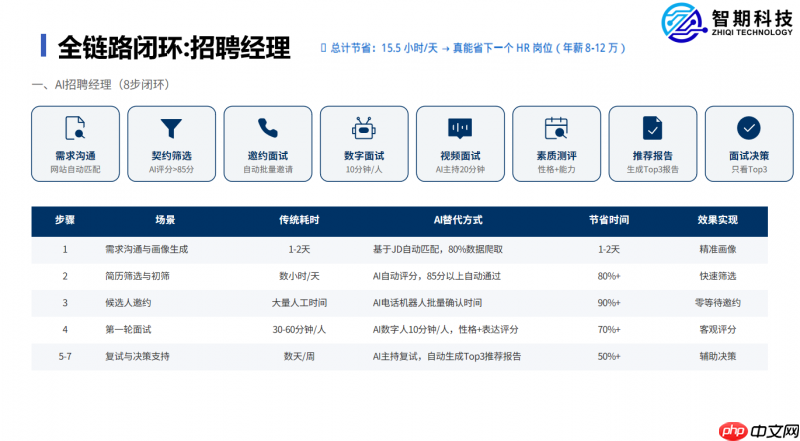The height and width of the screenshot is (441, 800).
Task: Click the 客观评分 cell
Action: click(x=718, y=330)
